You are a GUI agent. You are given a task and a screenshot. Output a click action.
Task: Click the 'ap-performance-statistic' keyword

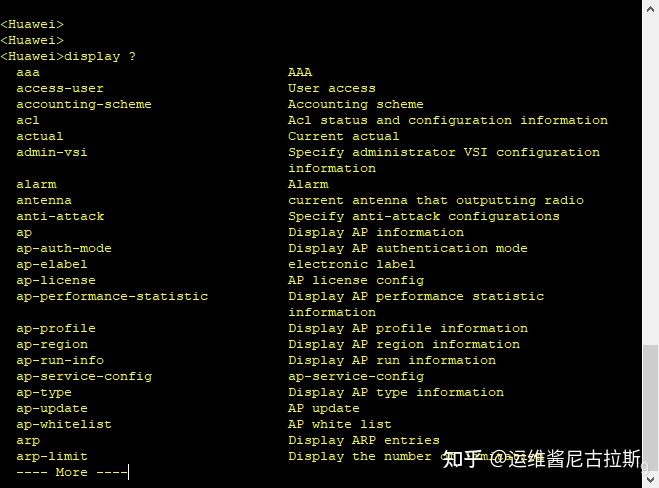pos(112,296)
